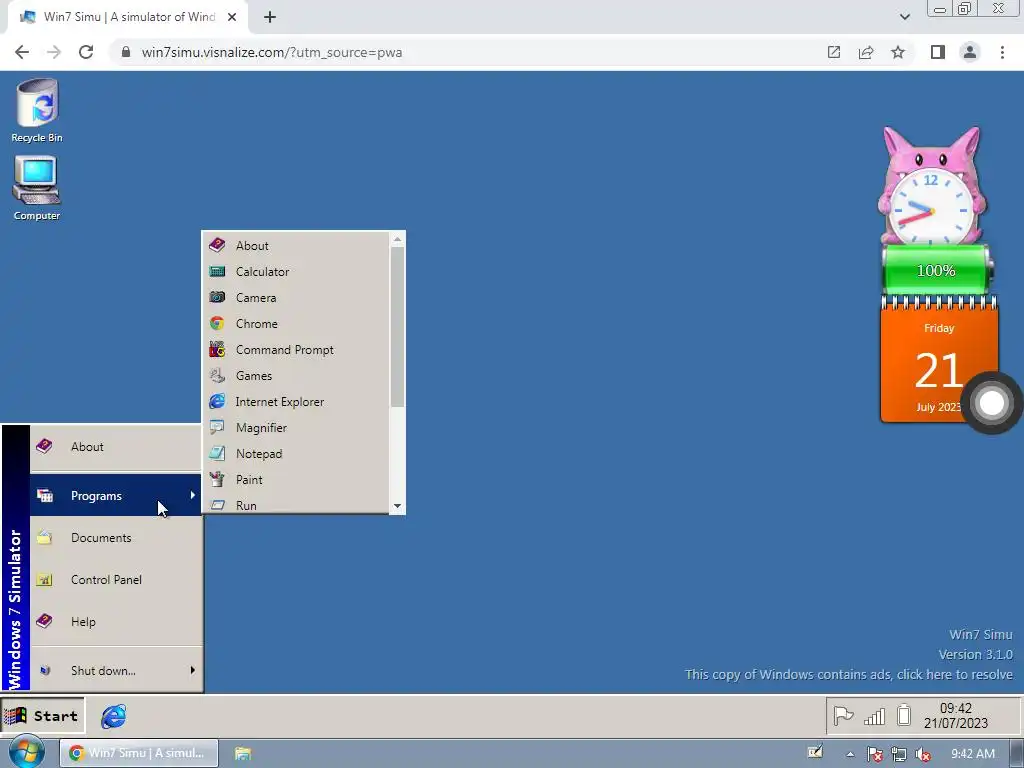This screenshot has width=1024, height=768.
Task: Open the browser profile avatar
Action: tap(970, 52)
